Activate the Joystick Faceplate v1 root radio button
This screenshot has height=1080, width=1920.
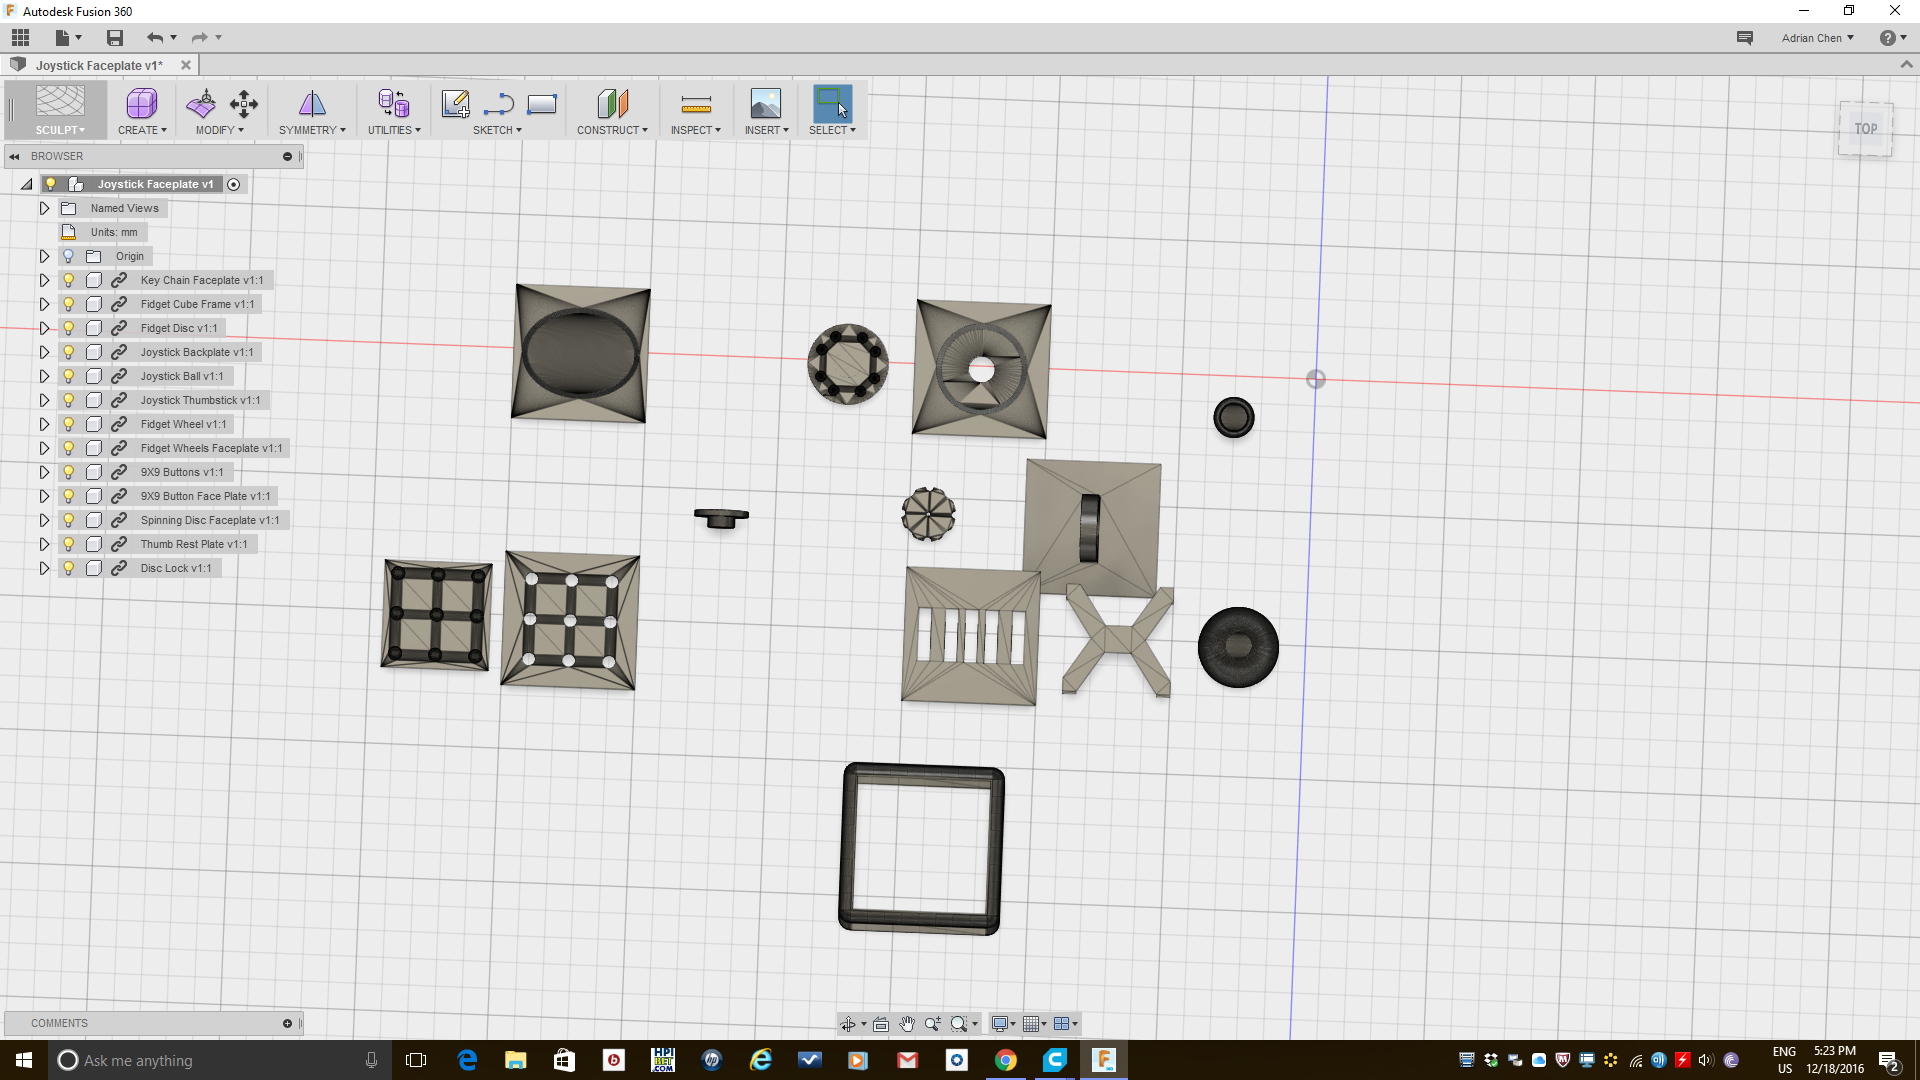click(x=233, y=184)
